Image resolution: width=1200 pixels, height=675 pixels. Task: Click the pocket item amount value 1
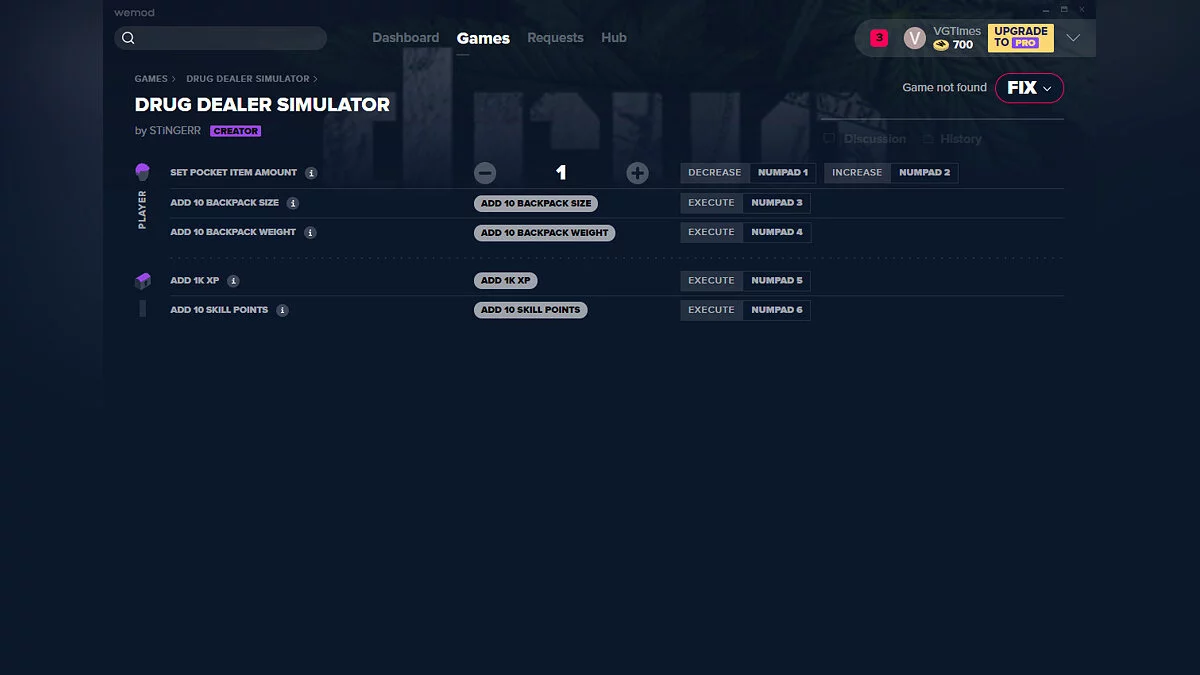561,173
